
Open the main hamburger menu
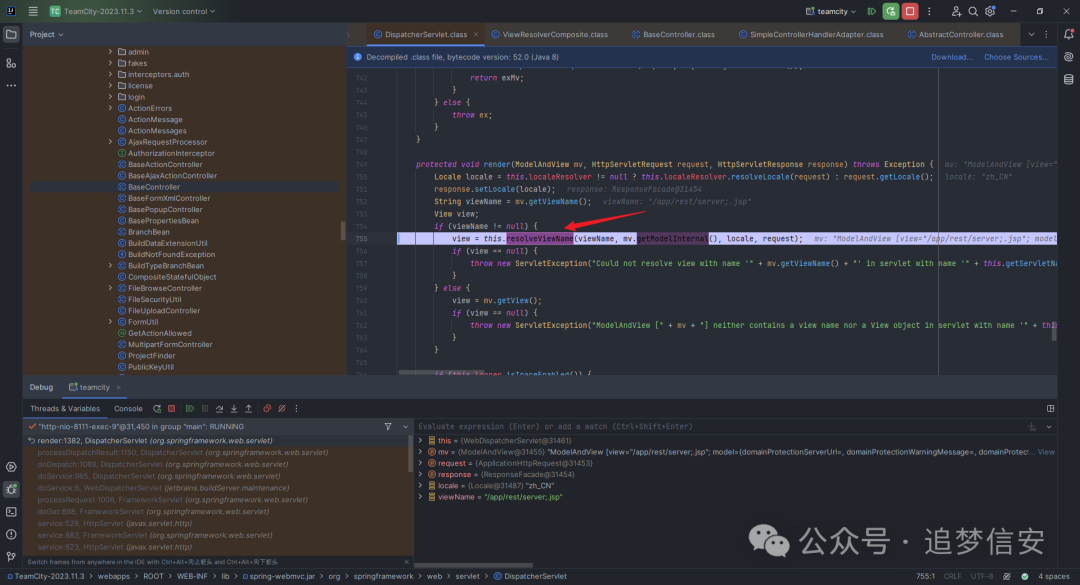click(x=32, y=11)
